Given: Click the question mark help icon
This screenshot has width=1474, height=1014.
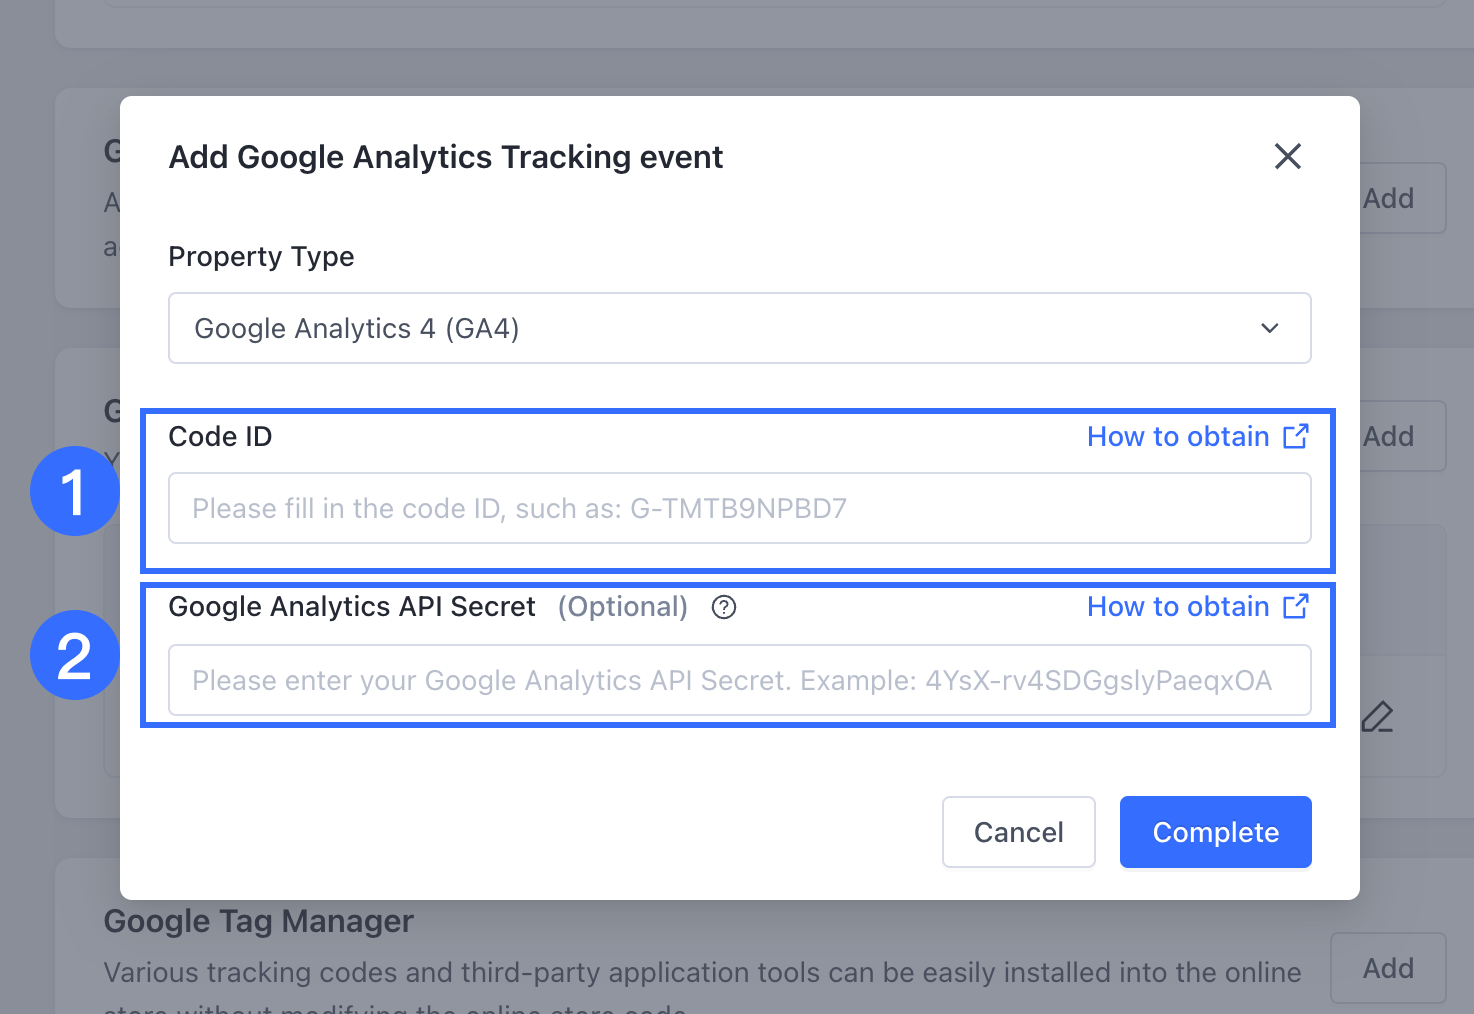Looking at the screenshot, I should coord(724,607).
